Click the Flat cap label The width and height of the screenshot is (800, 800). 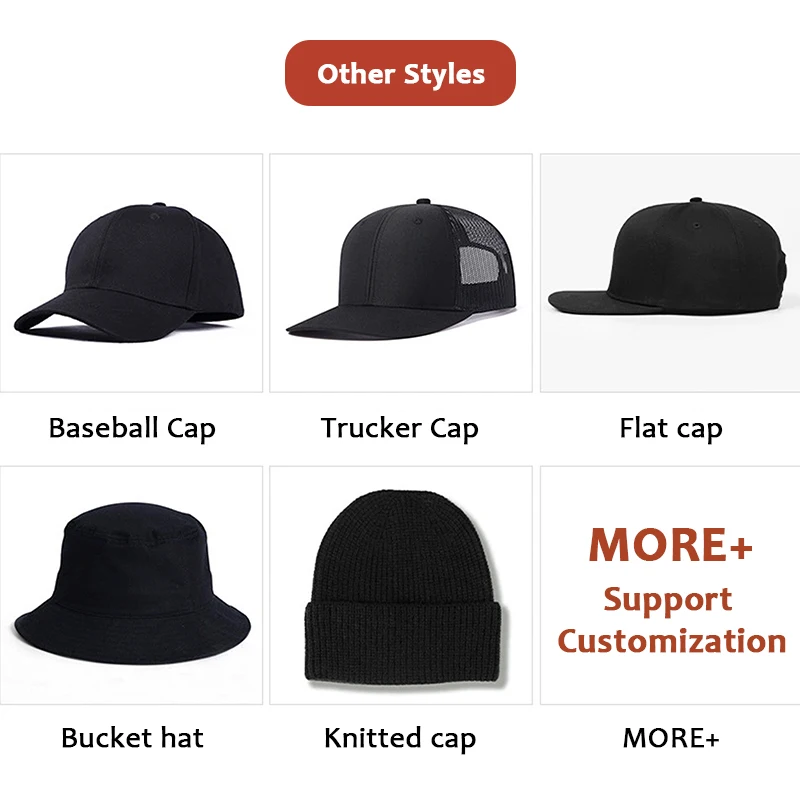pyautogui.click(x=670, y=428)
